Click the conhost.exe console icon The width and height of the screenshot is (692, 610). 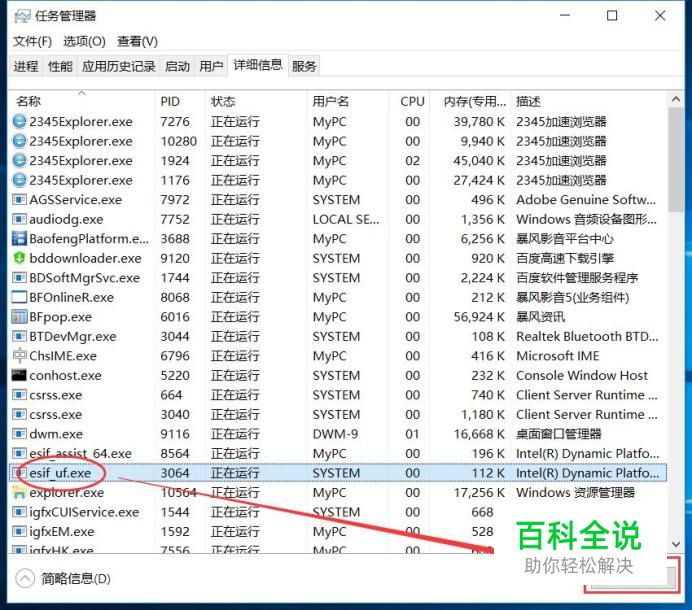coord(19,375)
